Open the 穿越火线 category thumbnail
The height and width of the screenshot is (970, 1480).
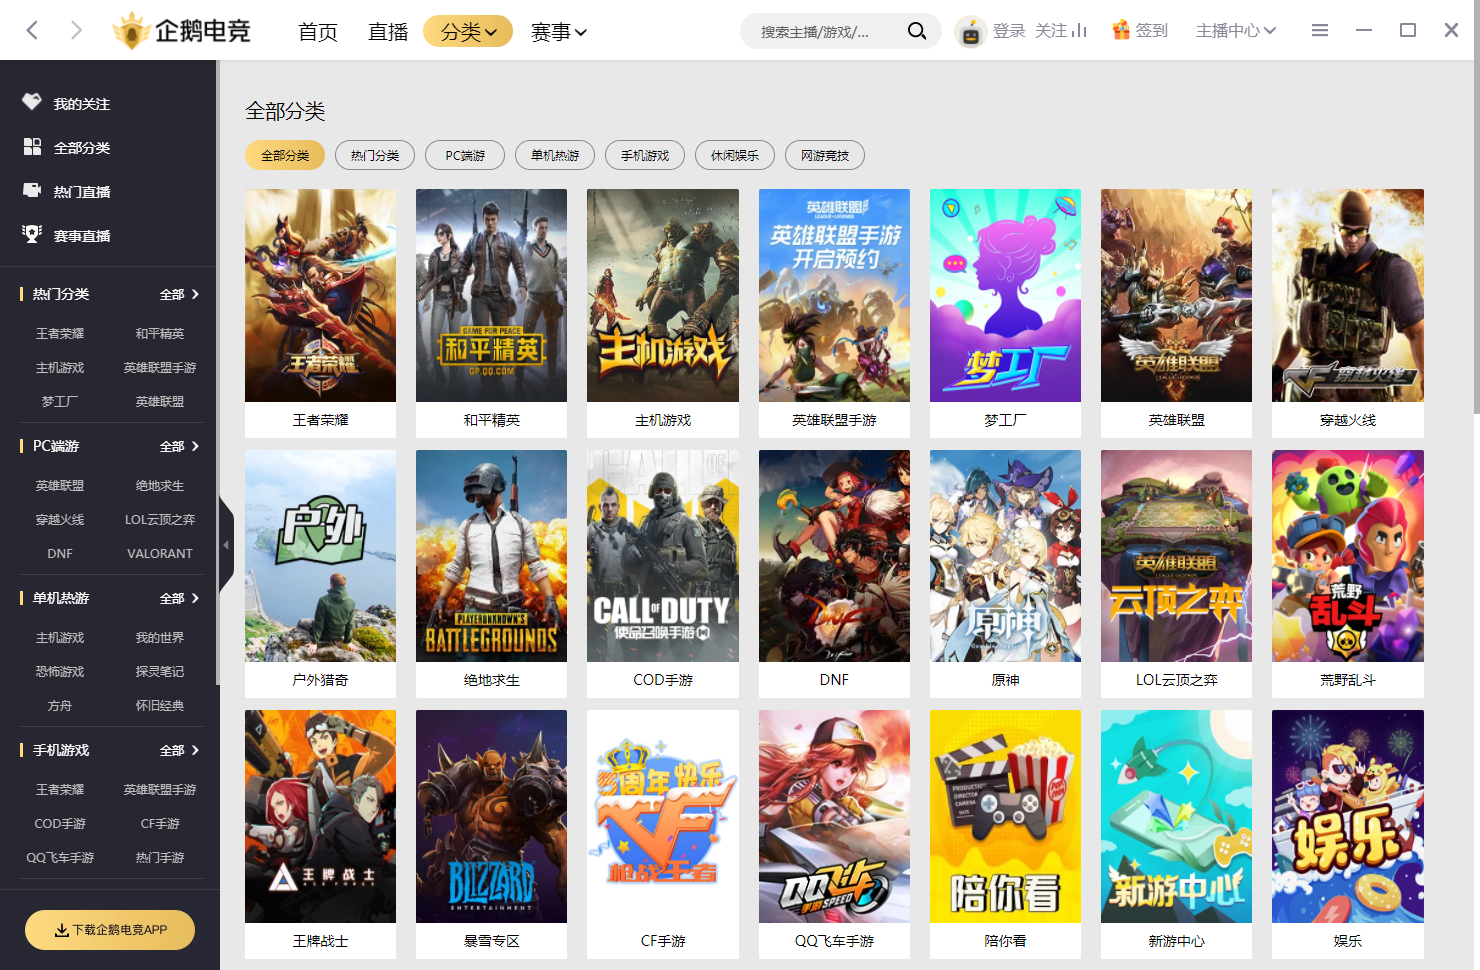(1348, 295)
